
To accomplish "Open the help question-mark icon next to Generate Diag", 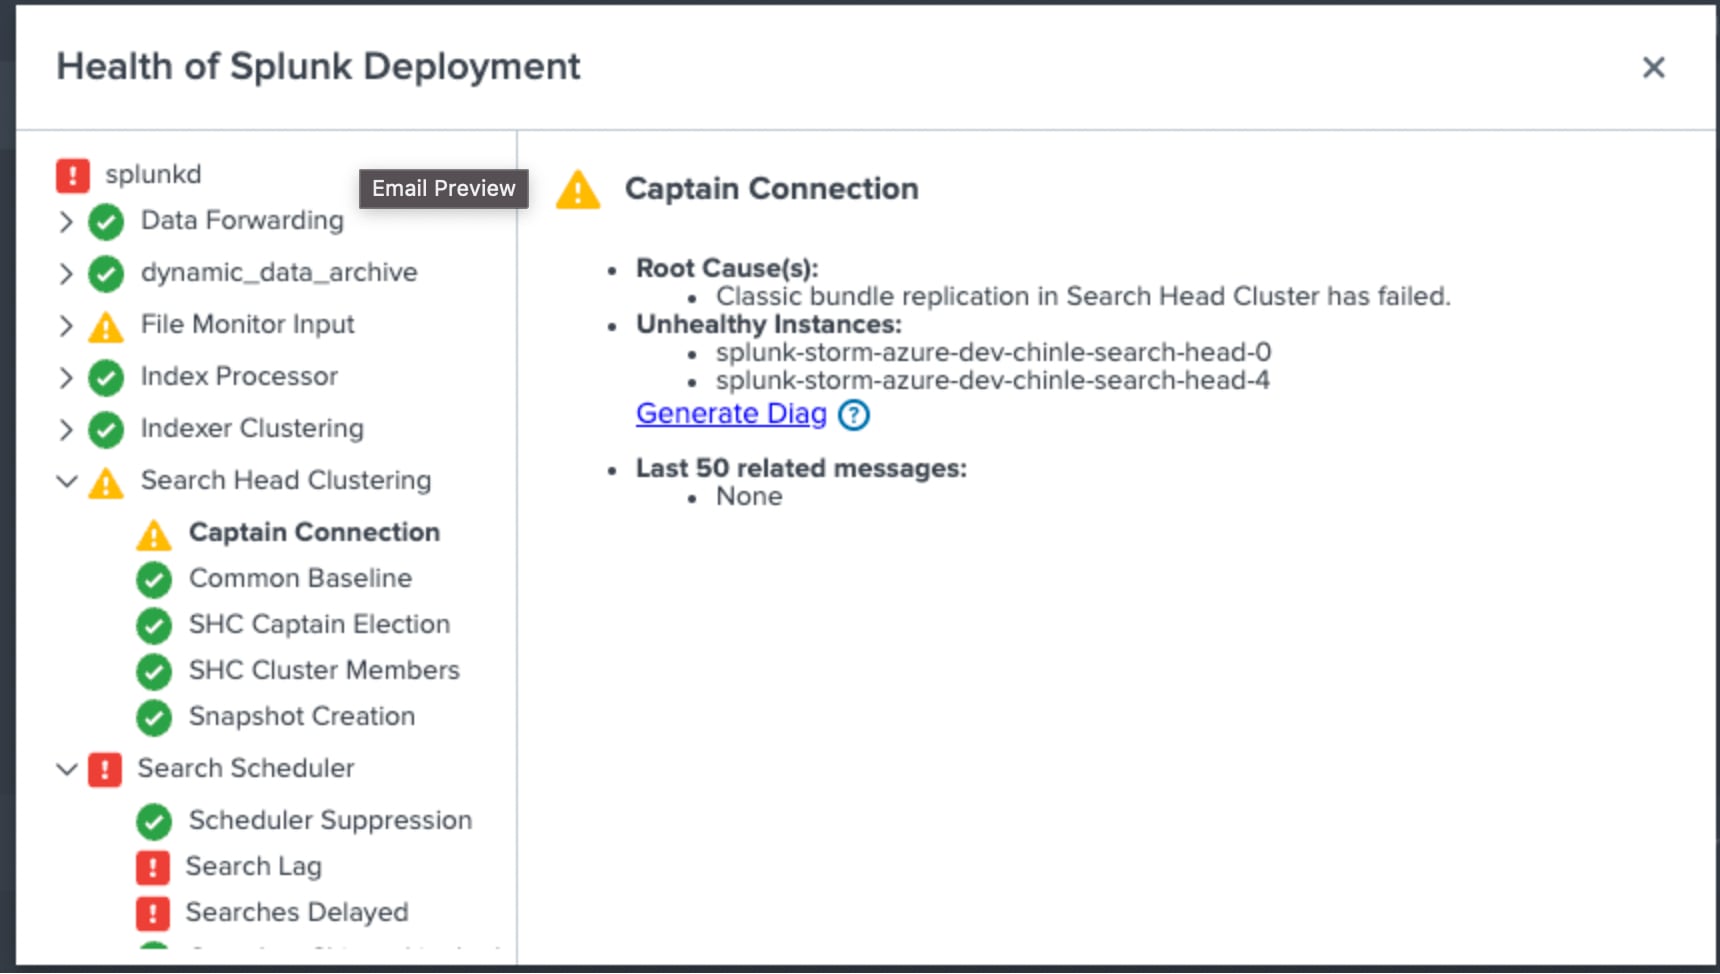I will (854, 414).
